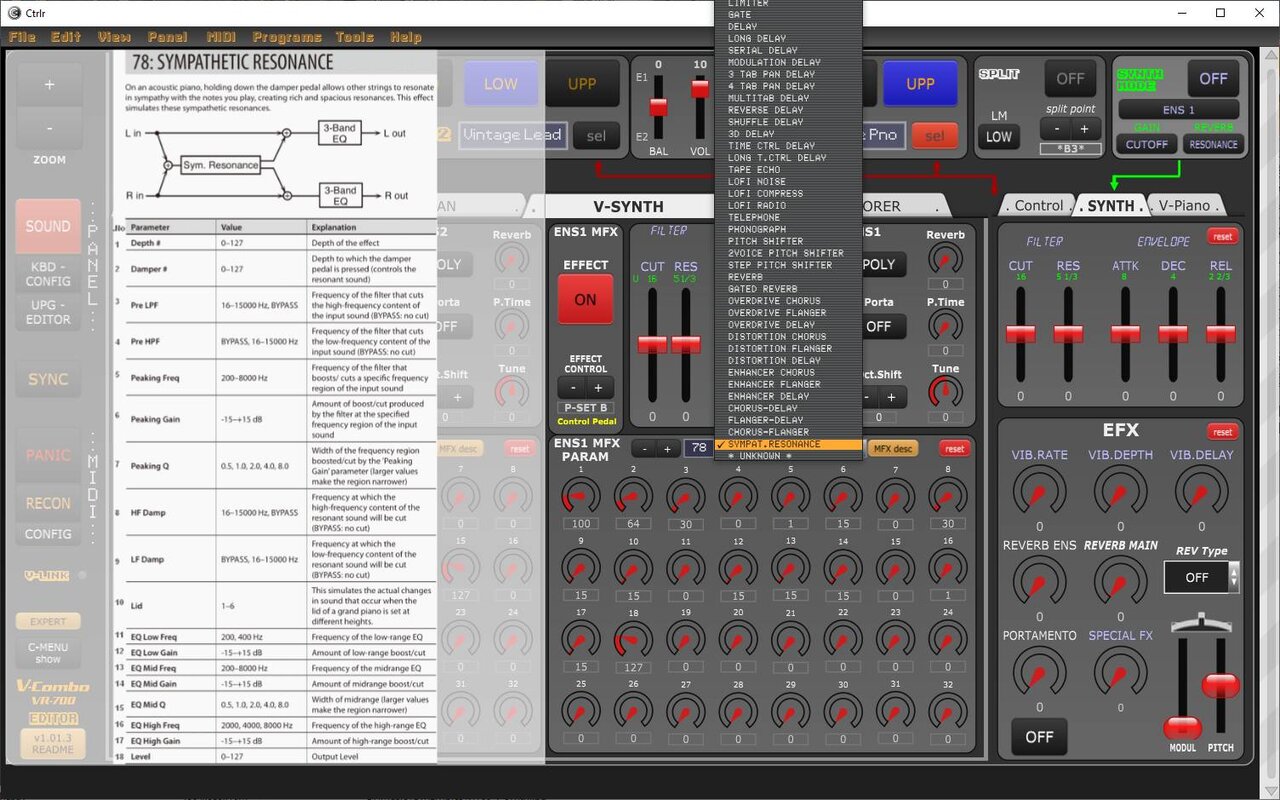
Task: Click the RESONANCE button under REVERB
Action: 1211,144
